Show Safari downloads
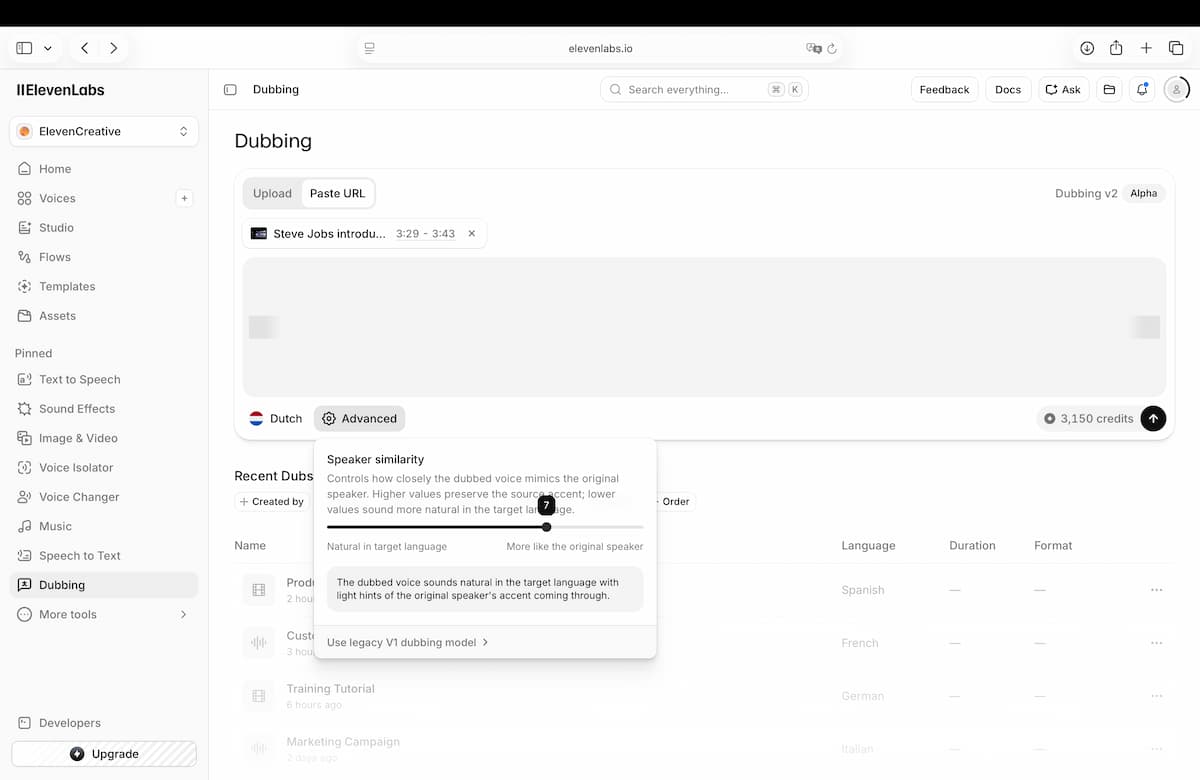Screen dimensions: 1200x780 (x=1087, y=48)
